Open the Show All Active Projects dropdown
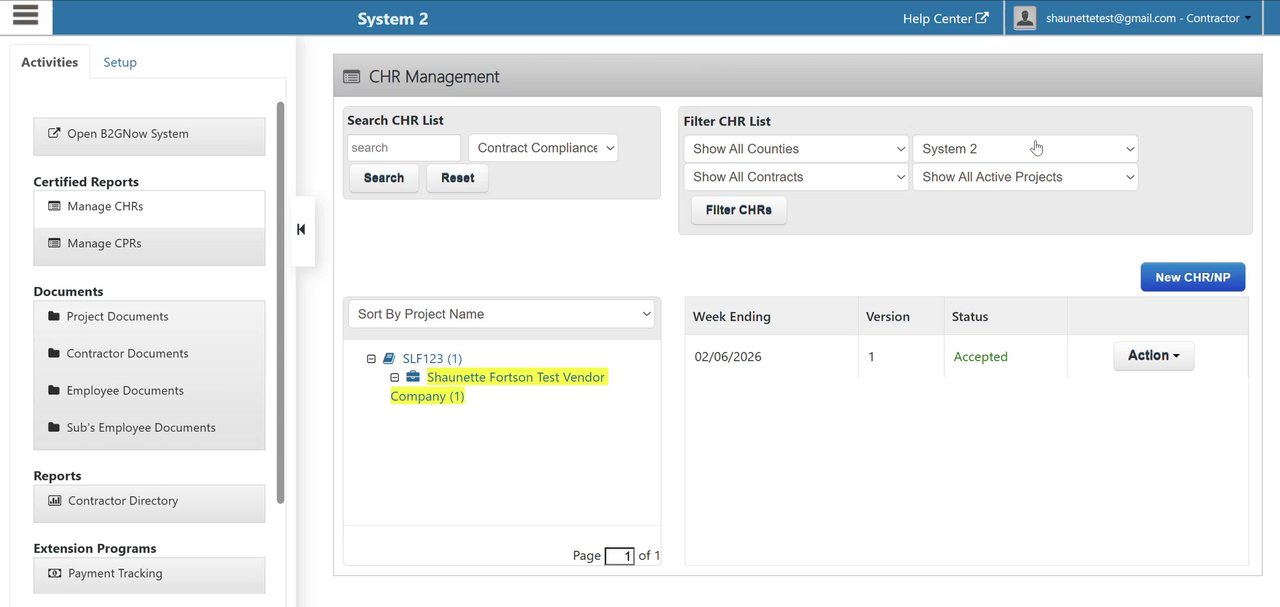1280x607 pixels. [1025, 177]
